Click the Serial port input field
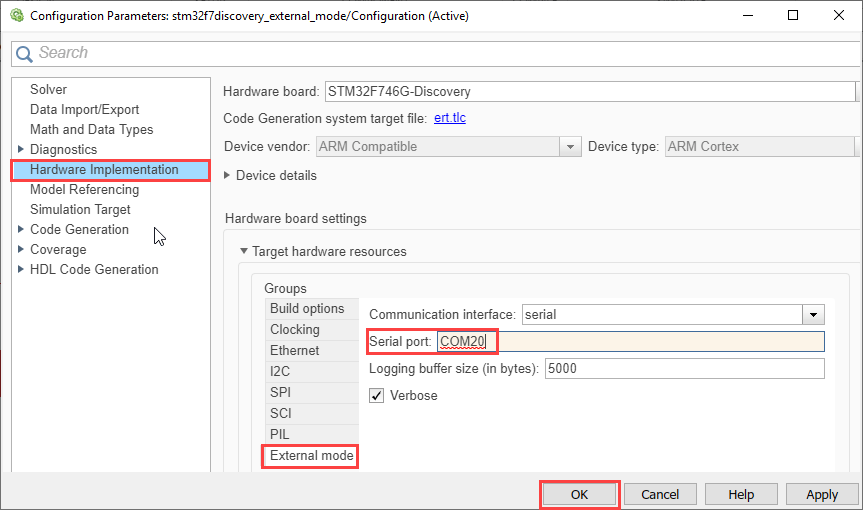863x510 pixels. (x=660, y=342)
